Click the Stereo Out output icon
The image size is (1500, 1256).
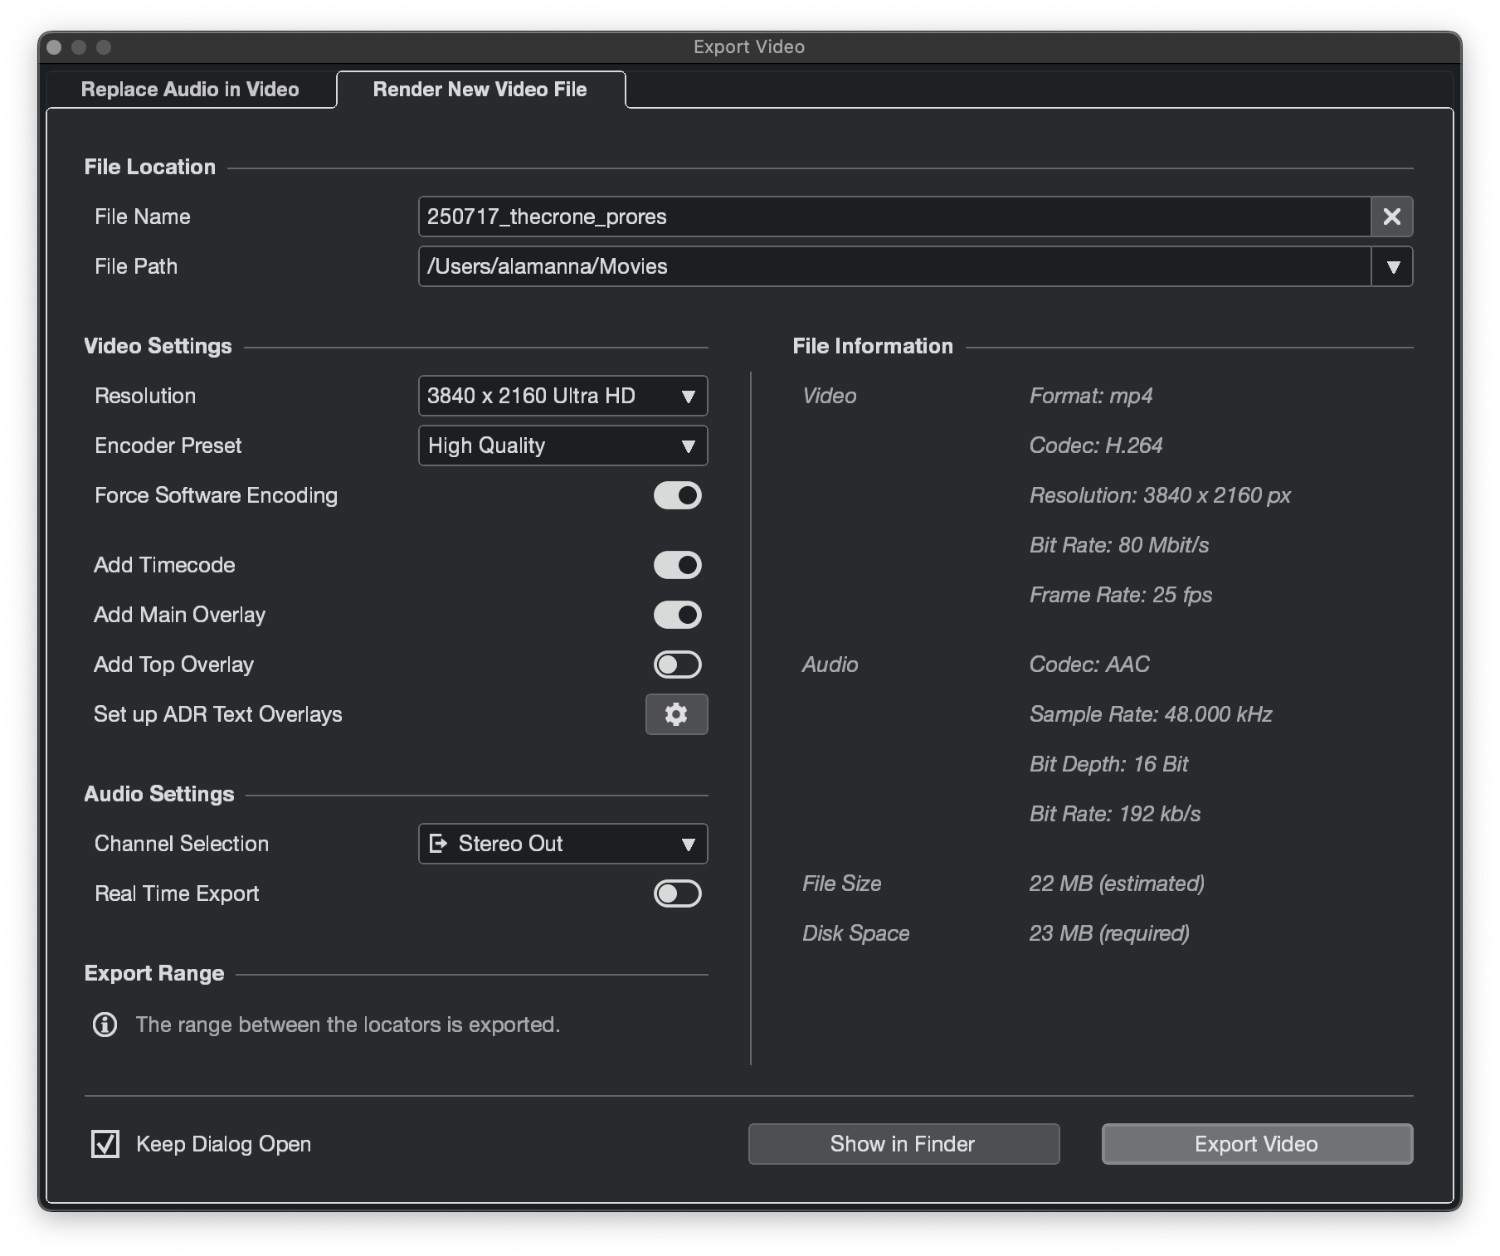[438, 844]
